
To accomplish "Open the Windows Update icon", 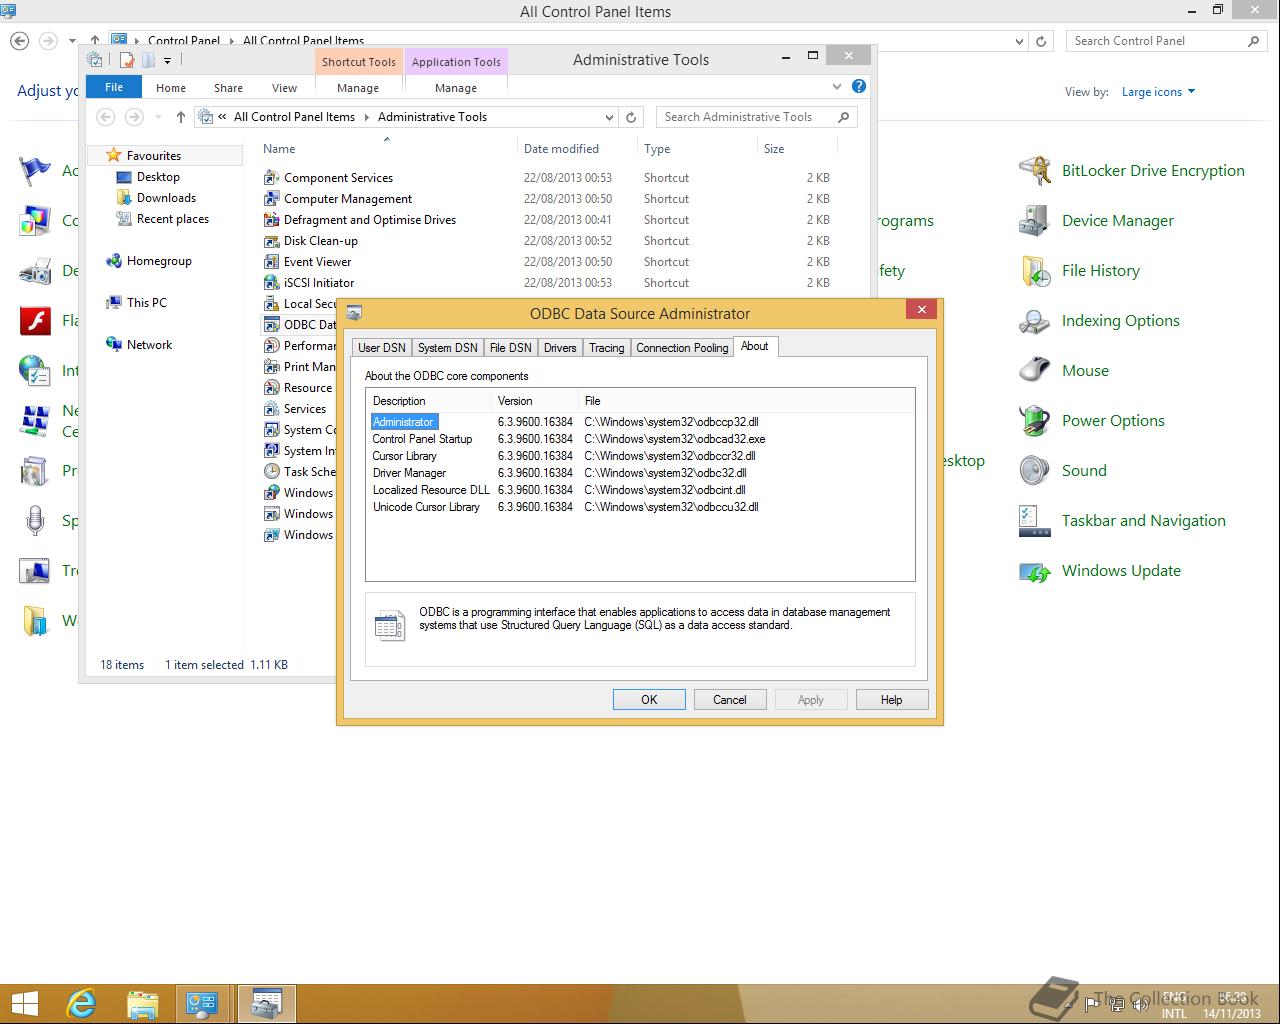I will pyautogui.click(x=1035, y=571).
